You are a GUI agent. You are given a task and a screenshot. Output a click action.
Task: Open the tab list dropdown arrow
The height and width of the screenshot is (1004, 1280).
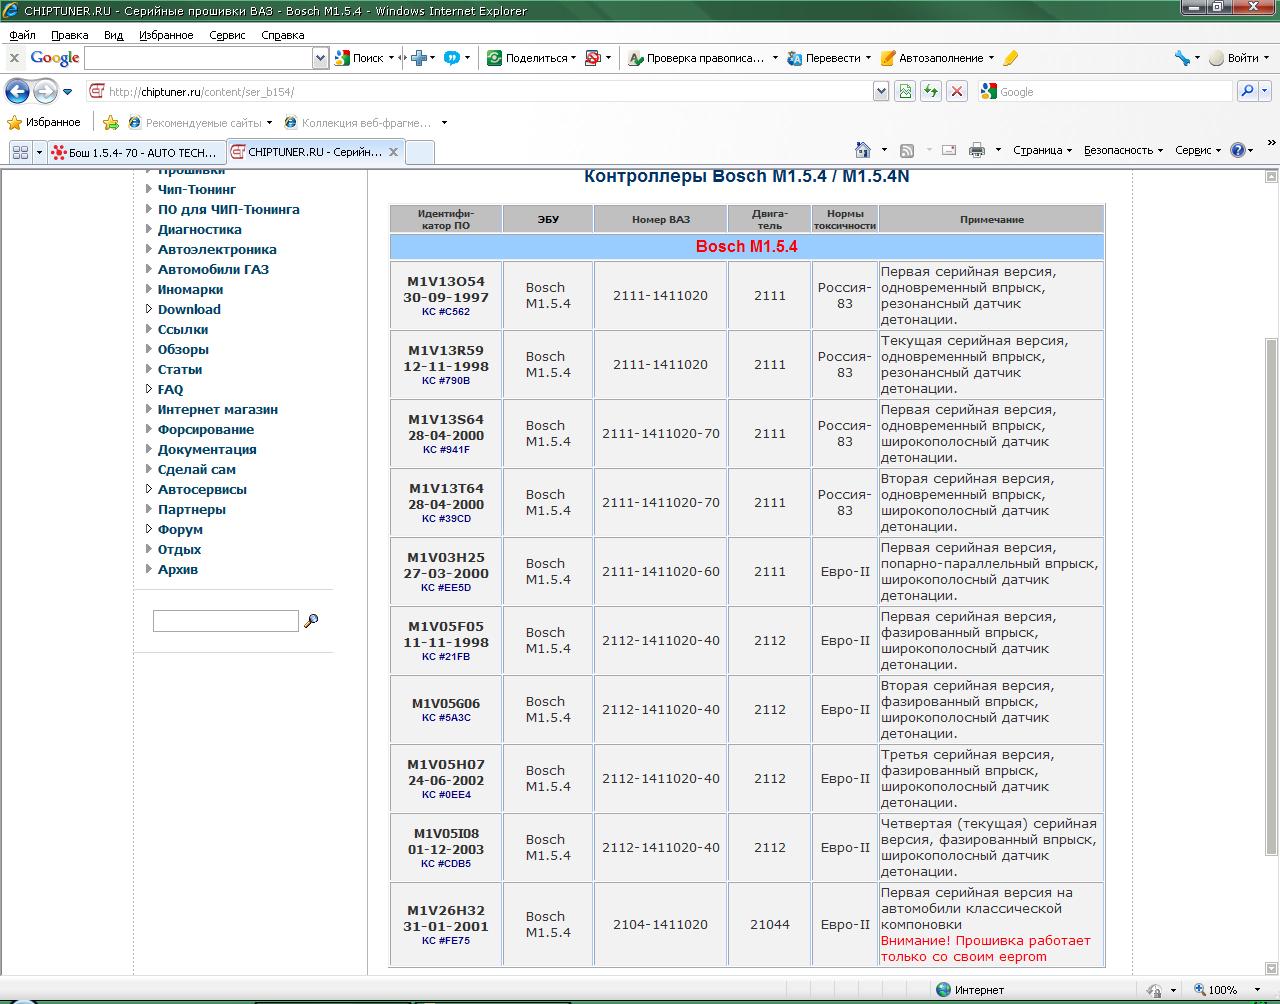pyautogui.click(x=39, y=152)
